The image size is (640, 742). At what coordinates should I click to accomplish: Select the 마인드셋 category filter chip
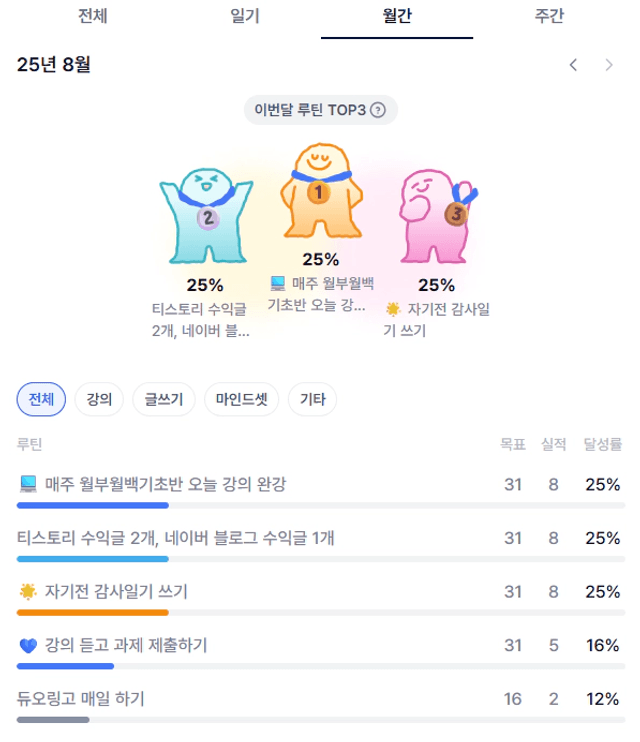click(241, 399)
